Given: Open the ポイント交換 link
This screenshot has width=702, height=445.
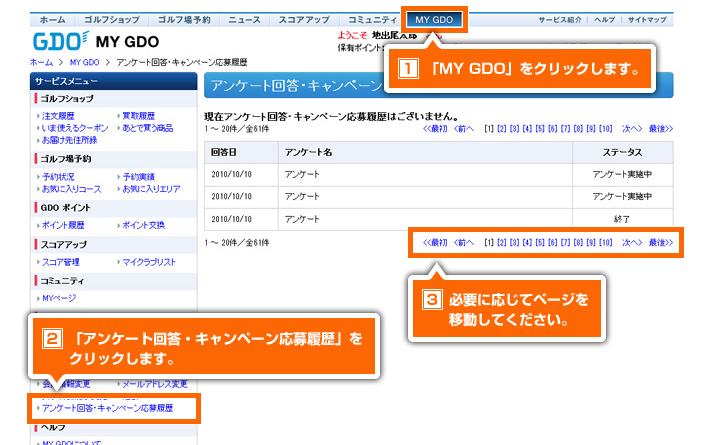Looking at the screenshot, I should [143, 225].
